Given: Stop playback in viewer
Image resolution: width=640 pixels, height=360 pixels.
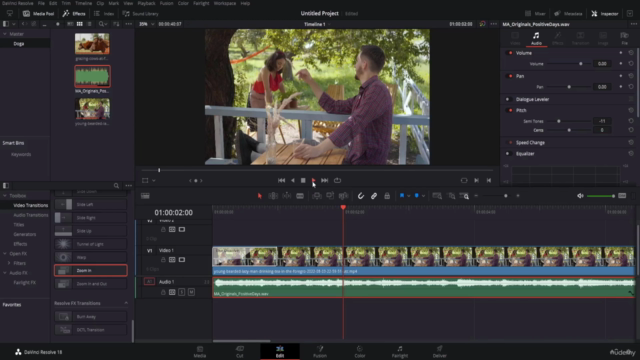Looking at the screenshot, I should click(303, 180).
